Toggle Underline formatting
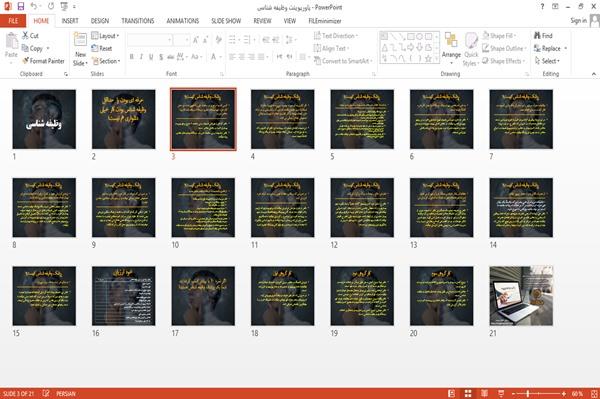The height and width of the screenshot is (399, 600). point(151,57)
